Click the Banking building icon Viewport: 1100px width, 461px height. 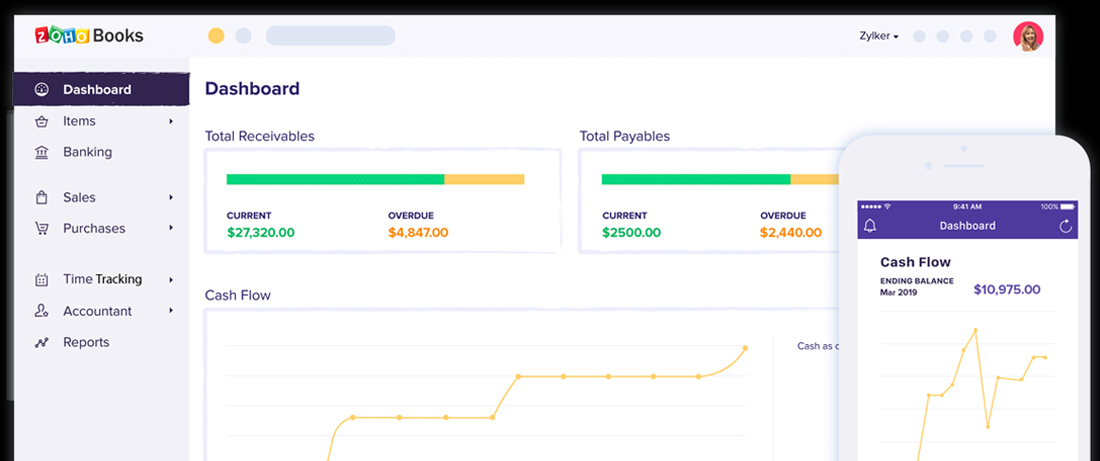pos(41,152)
